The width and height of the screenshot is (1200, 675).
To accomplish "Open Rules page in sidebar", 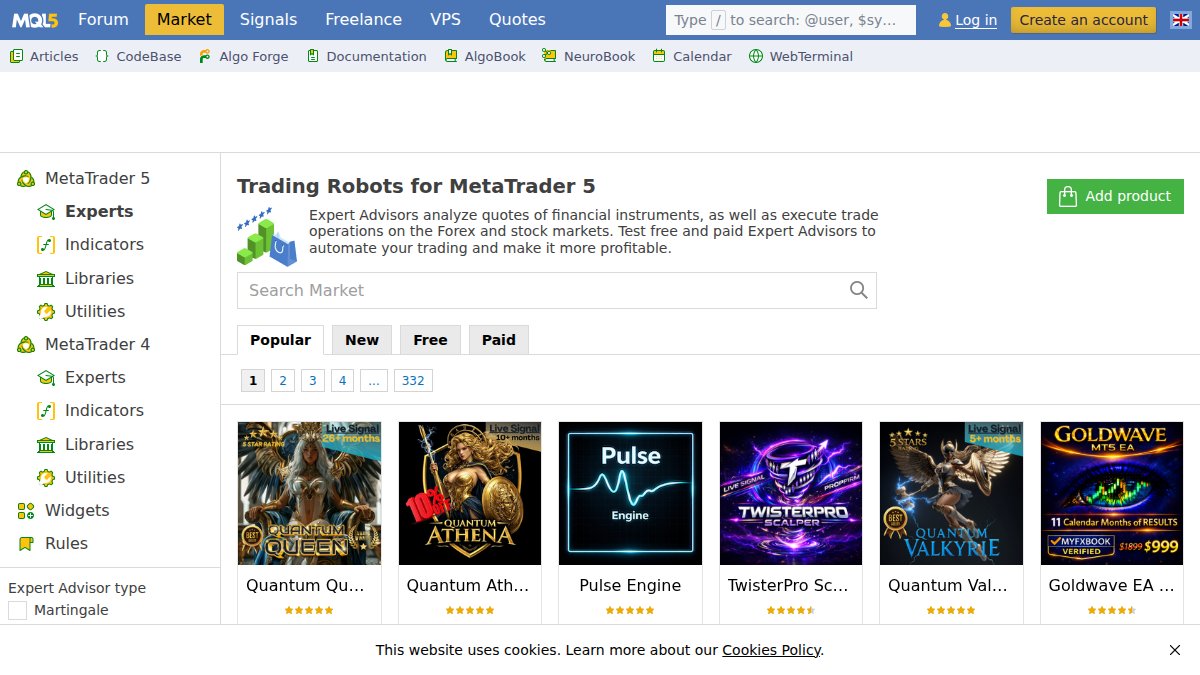I will pyautogui.click(x=66, y=544).
